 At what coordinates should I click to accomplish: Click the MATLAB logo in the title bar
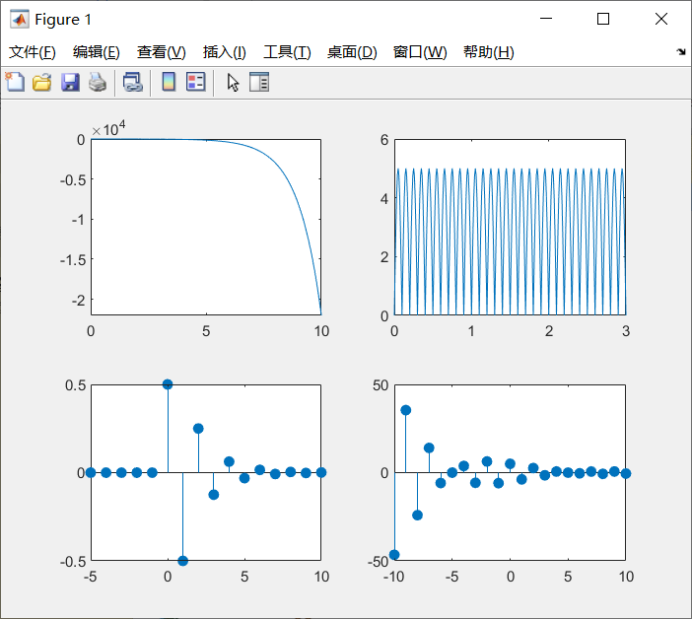19,19
